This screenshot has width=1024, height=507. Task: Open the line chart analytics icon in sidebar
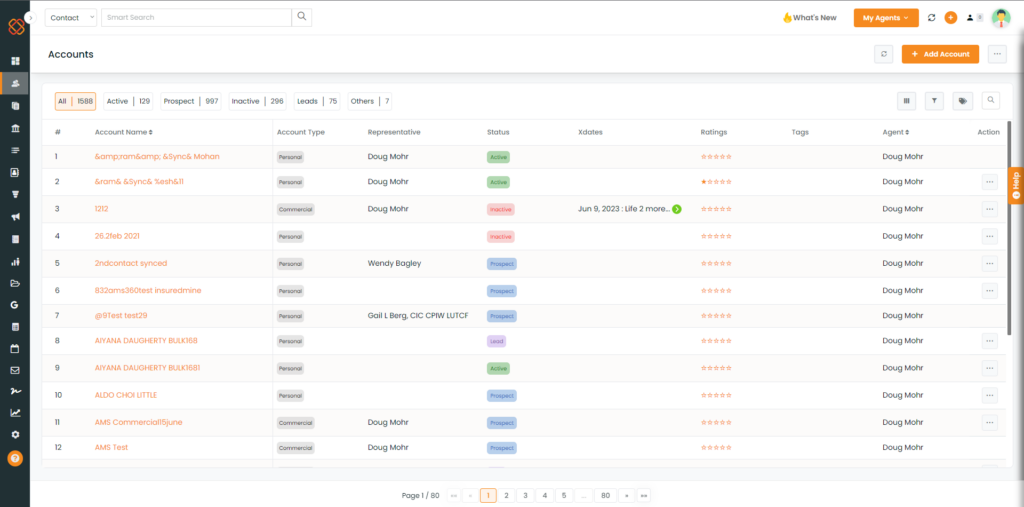click(15, 413)
